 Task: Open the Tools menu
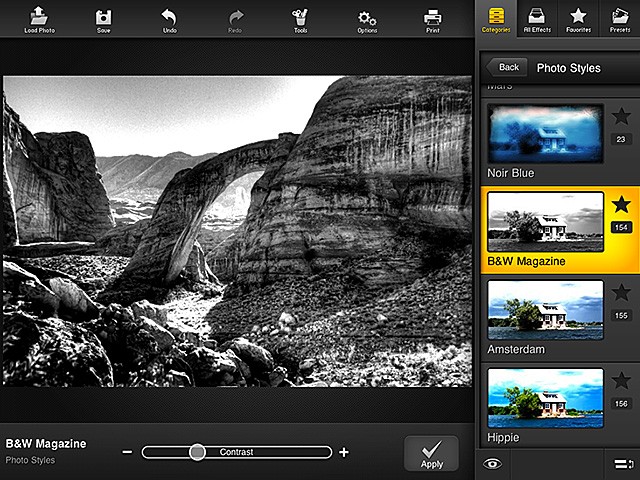pos(300,18)
